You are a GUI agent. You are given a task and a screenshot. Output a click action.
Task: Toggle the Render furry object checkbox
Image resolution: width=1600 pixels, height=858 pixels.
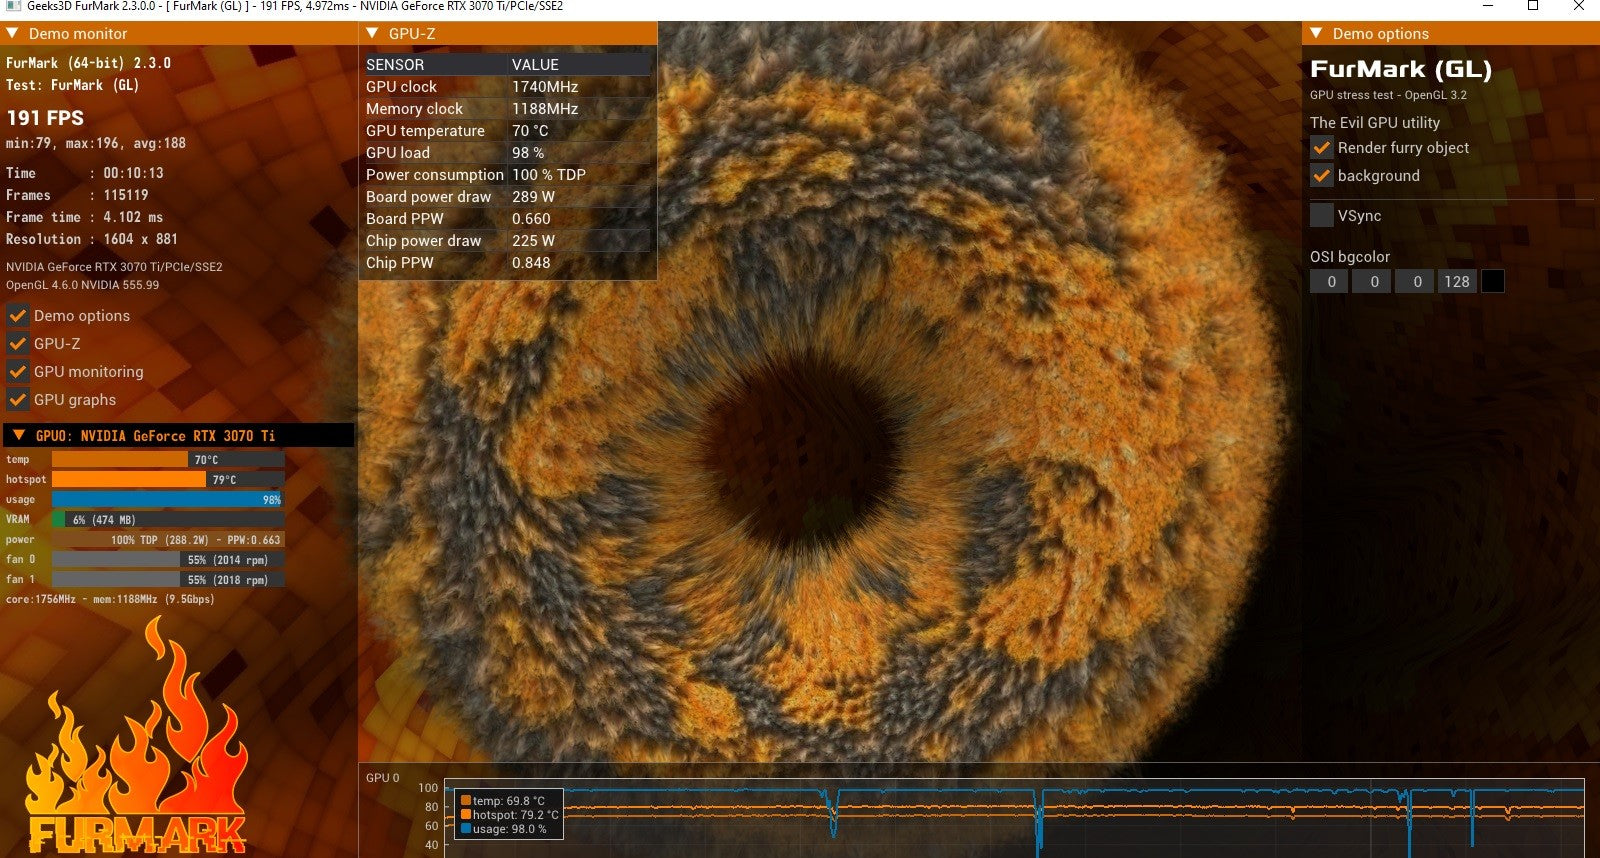[x=1322, y=147]
